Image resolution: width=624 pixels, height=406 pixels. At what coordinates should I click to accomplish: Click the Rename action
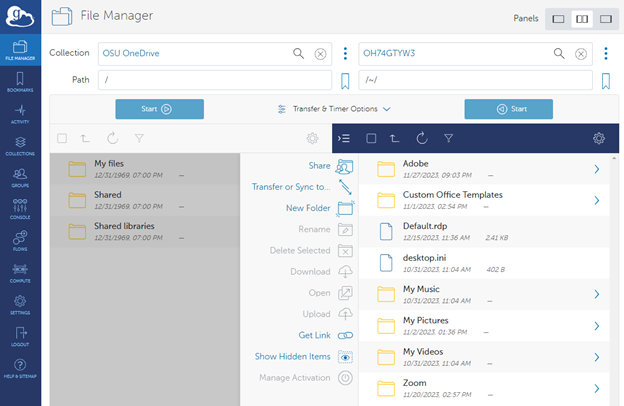pos(326,230)
